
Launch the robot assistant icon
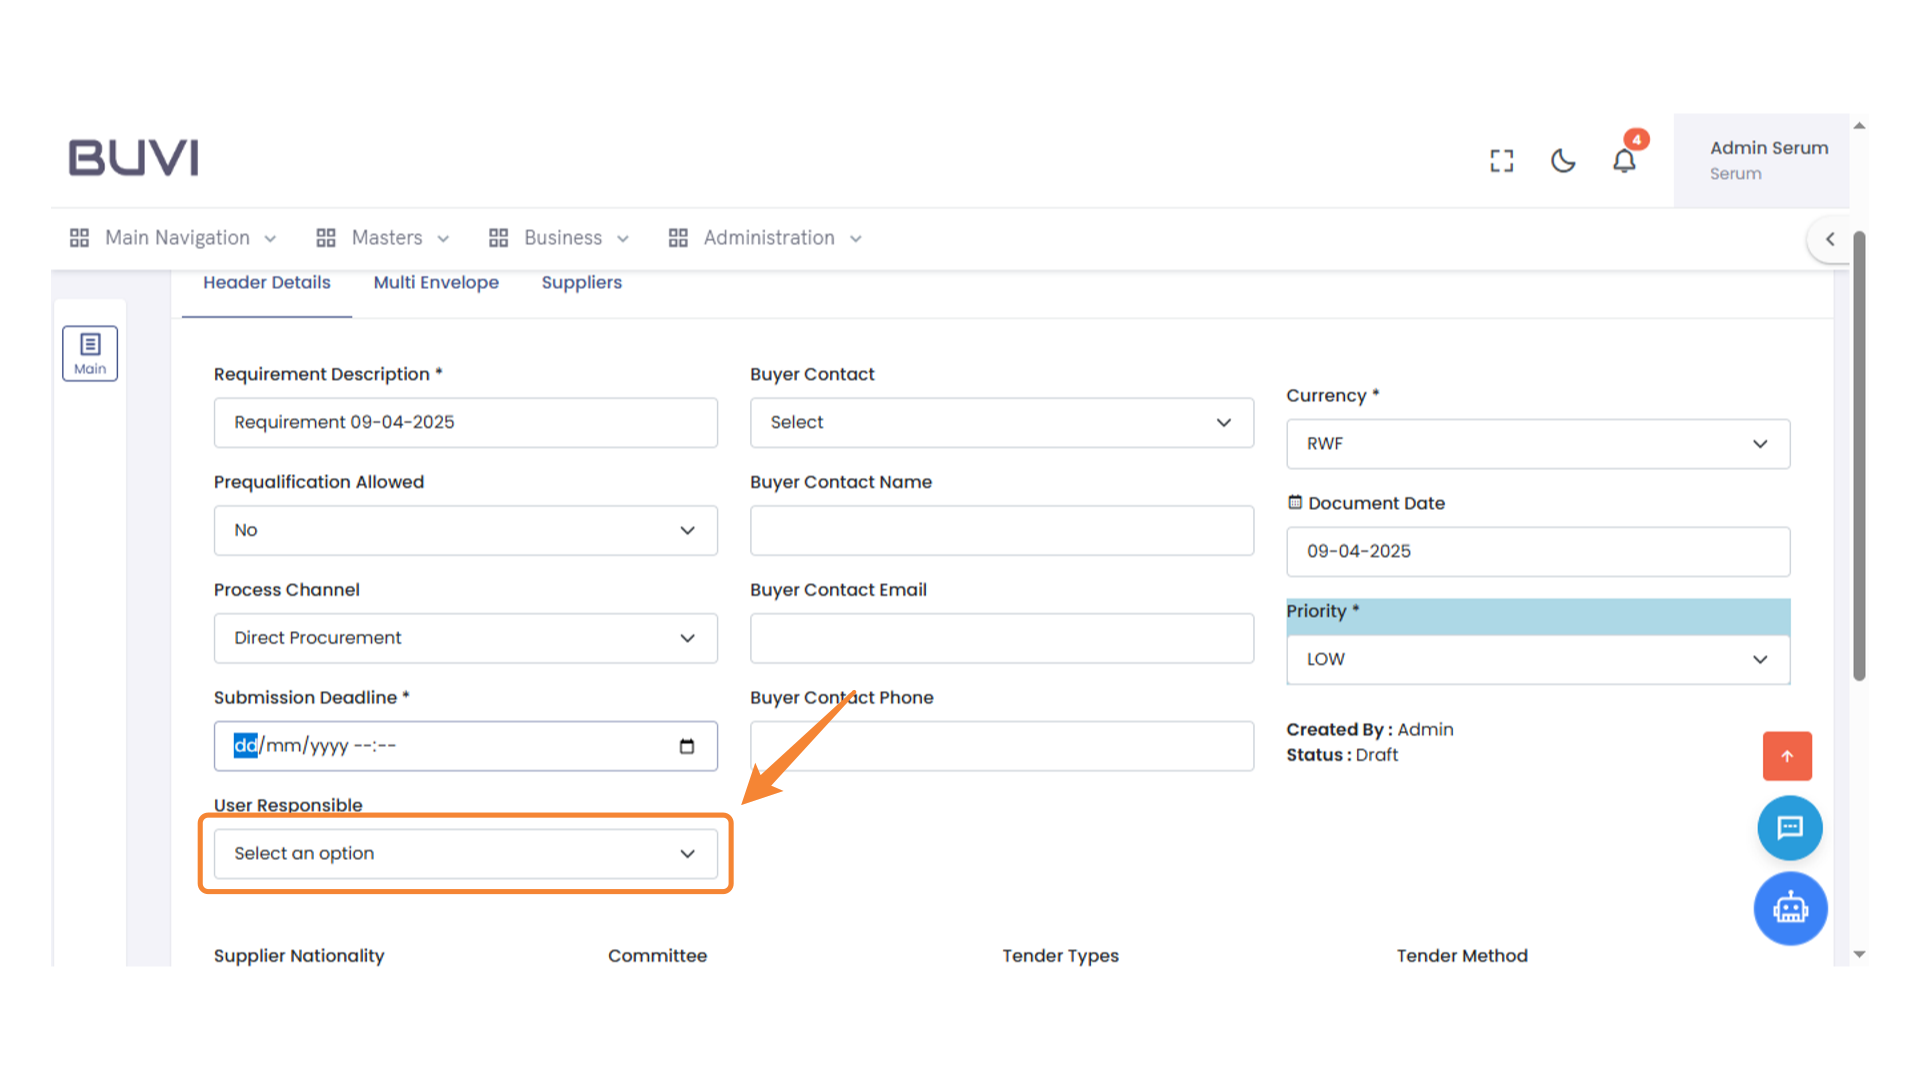pyautogui.click(x=1790, y=908)
